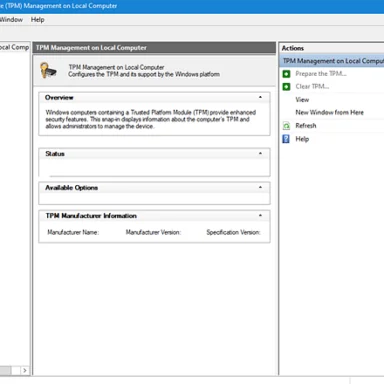The image size is (384, 384).
Task: Click the Available Options heading
Action: pos(71,188)
